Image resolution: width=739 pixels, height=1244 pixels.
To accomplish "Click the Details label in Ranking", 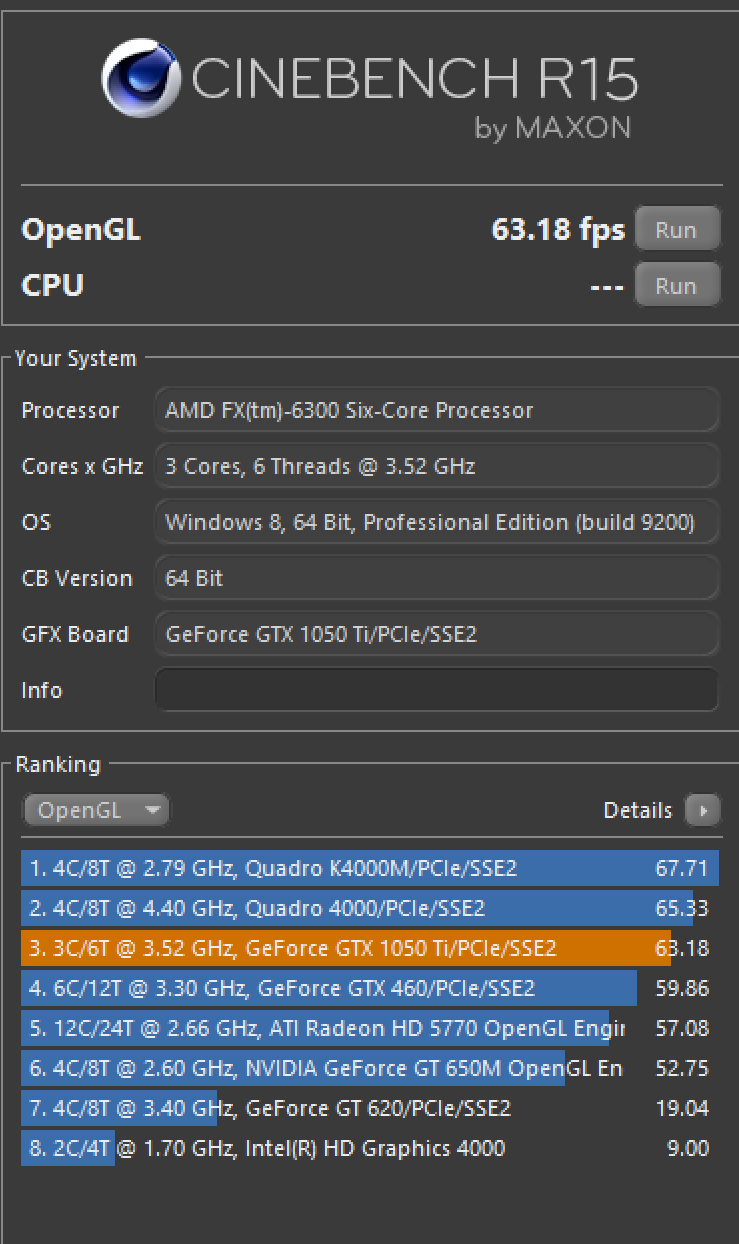I will pos(638,810).
